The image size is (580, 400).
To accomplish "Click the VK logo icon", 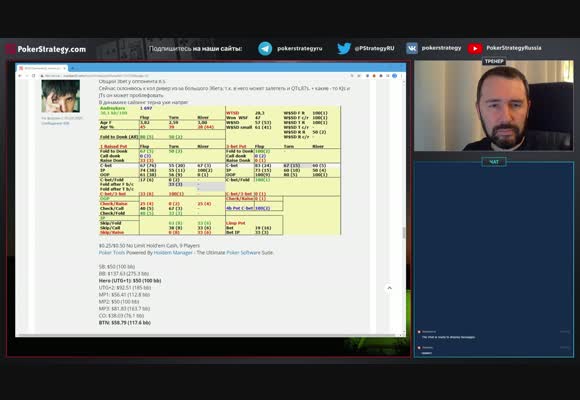I will click(412, 48).
